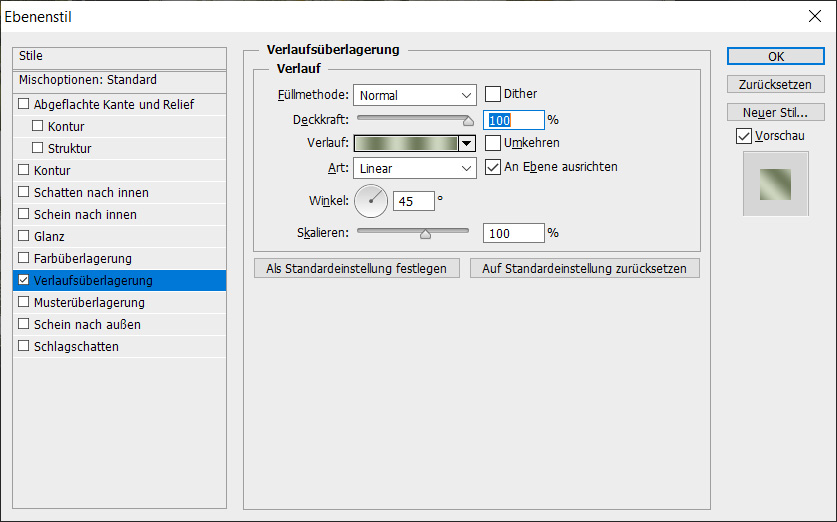Toggle Schein nach außen checkbox
Image resolution: width=837 pixels, height=522 pixels.
pos(23,323)
